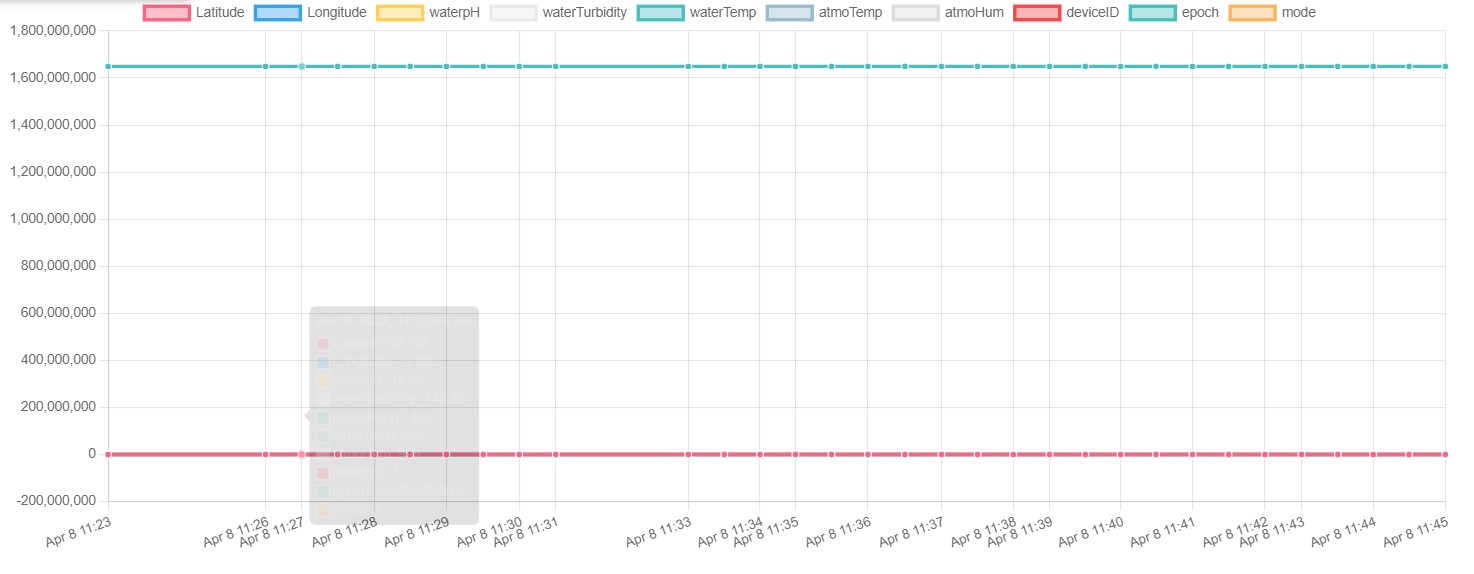The width and height of the screenshot is (1474, 574).
Task: Click the epoch data point at Apr 8 11:26
Action: point(265,67)
